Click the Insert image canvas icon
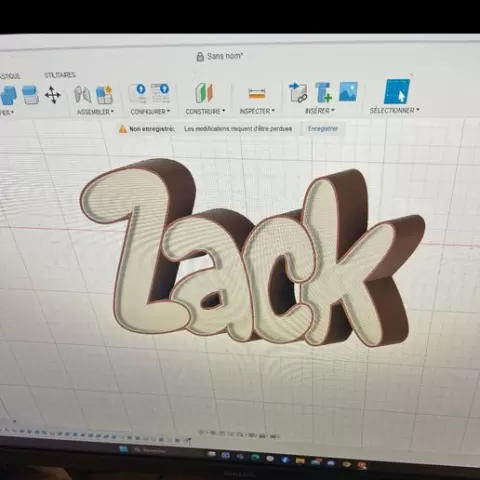 pos(348,91)
